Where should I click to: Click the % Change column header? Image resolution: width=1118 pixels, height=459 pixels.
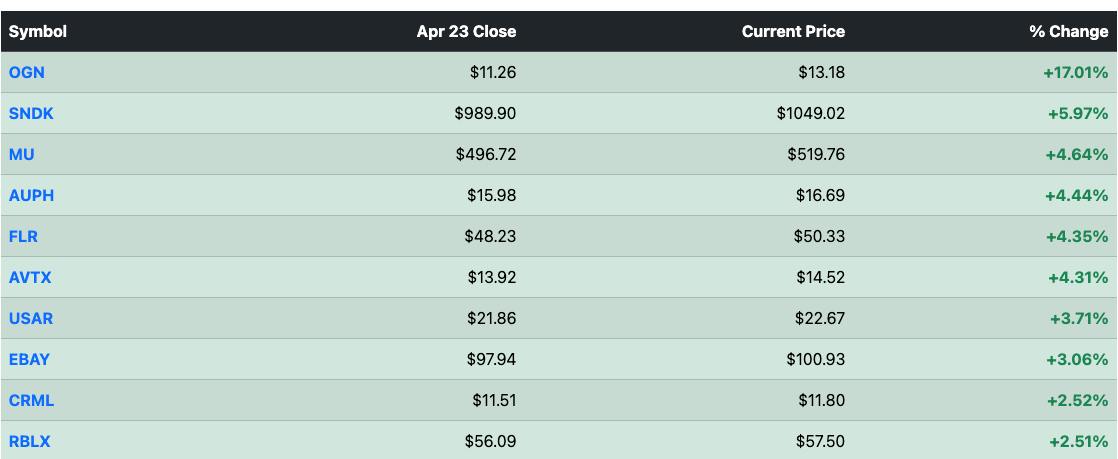1068,31
